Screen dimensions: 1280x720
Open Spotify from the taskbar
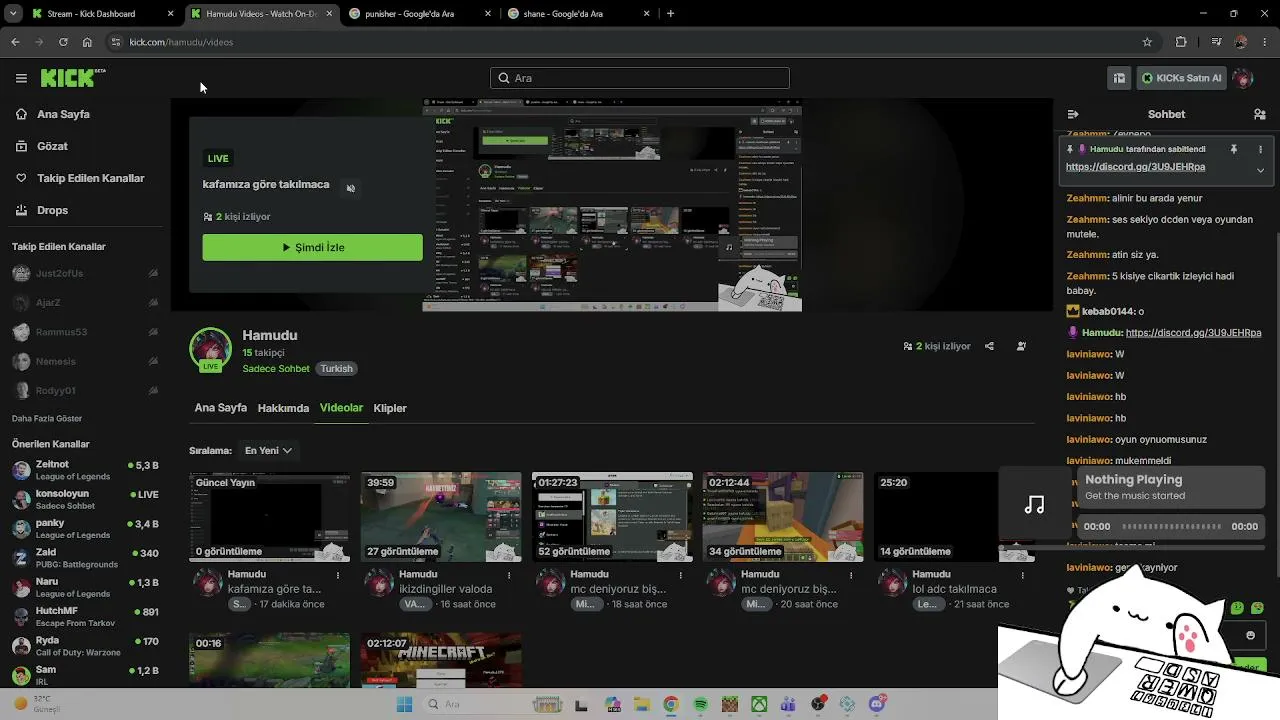[700, 704]
